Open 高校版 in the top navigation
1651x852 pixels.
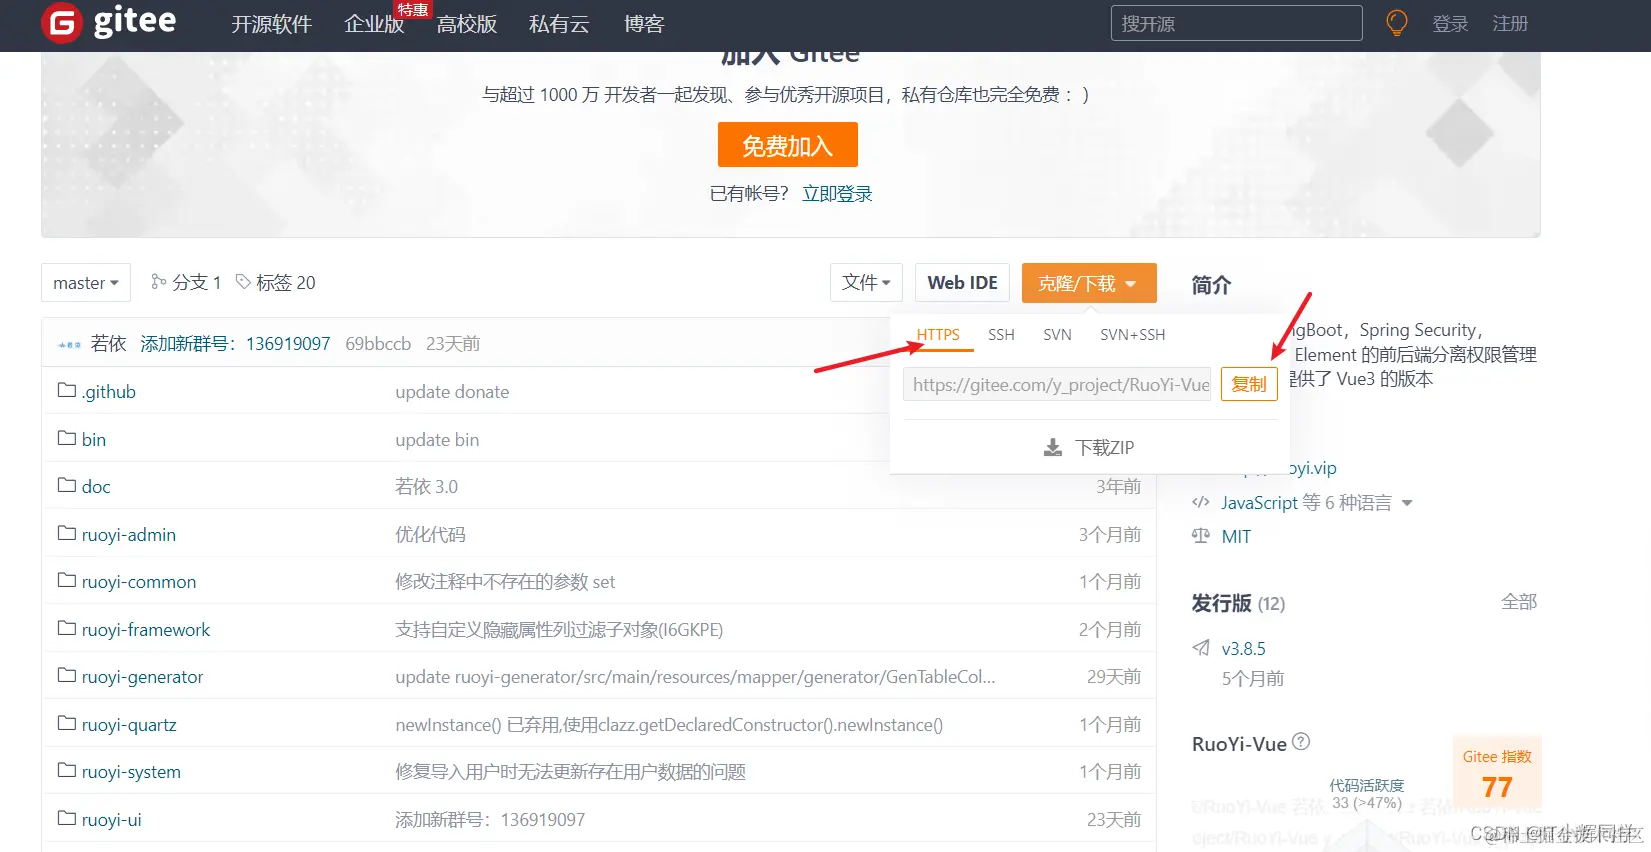pos(467,24)
